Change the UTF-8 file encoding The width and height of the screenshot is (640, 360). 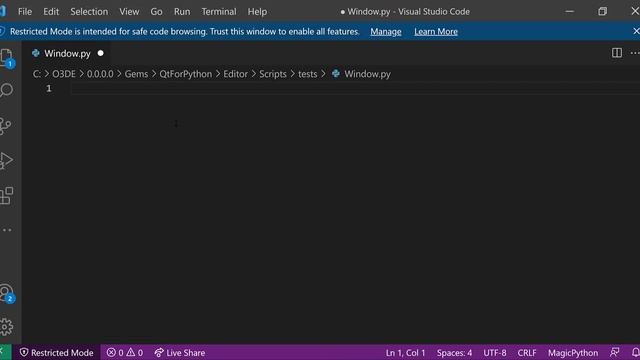point(495,352)
